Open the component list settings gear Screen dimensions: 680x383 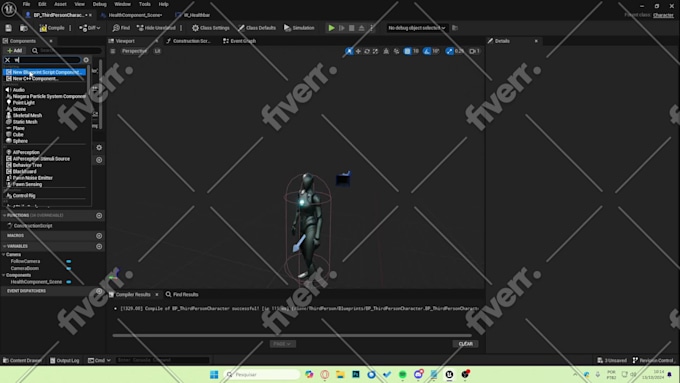[x=86, y=60]
